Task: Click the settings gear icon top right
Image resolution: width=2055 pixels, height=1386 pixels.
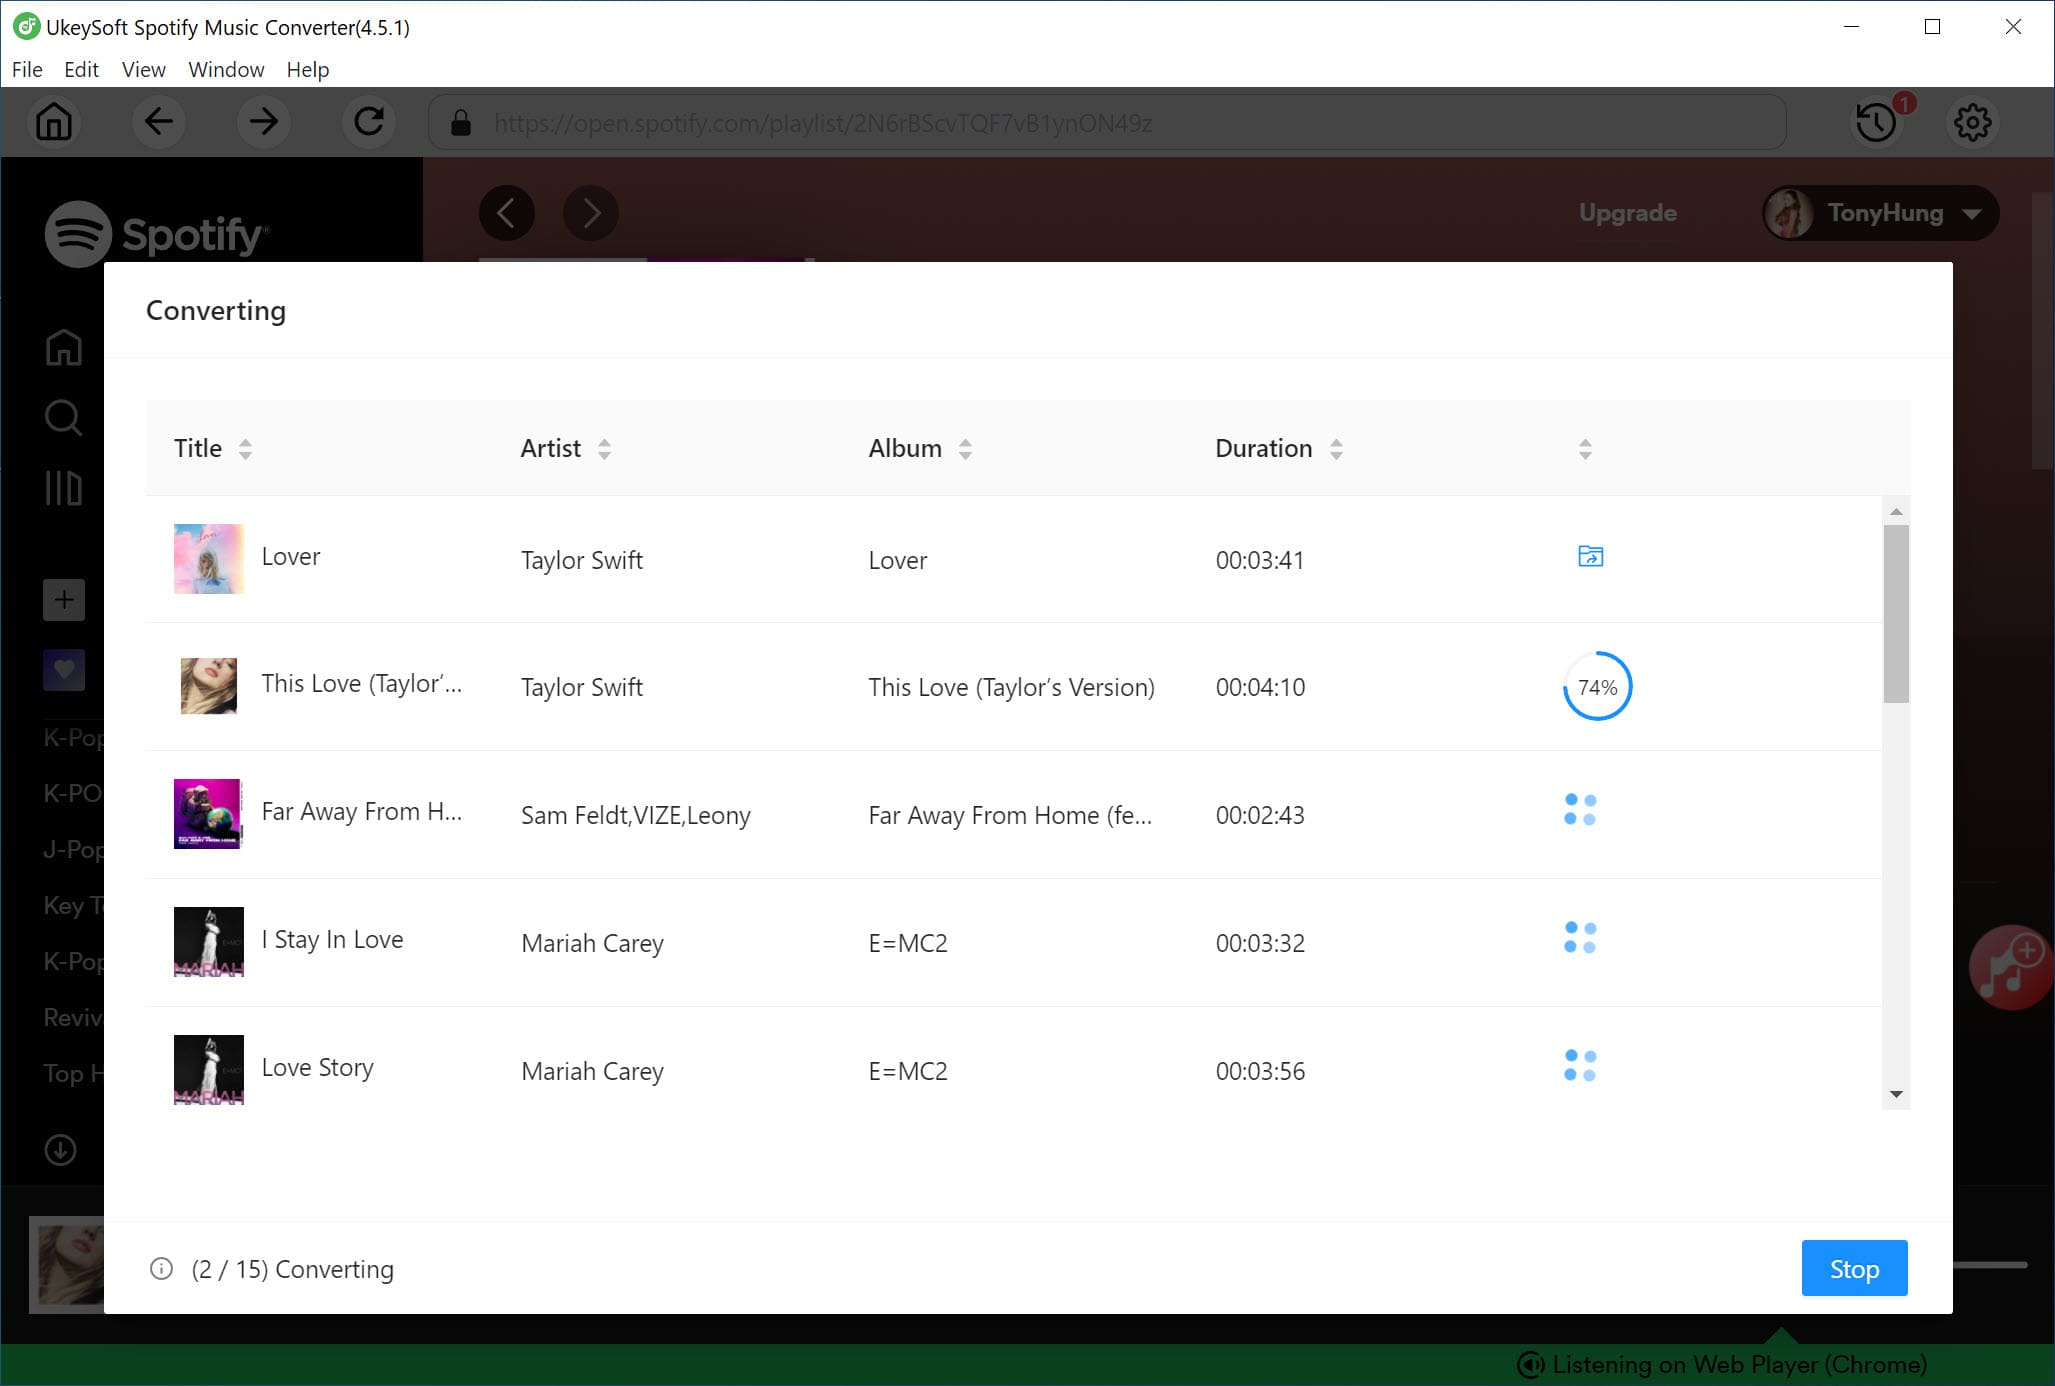Action: pyautogui.click(x=1972, y=122)
